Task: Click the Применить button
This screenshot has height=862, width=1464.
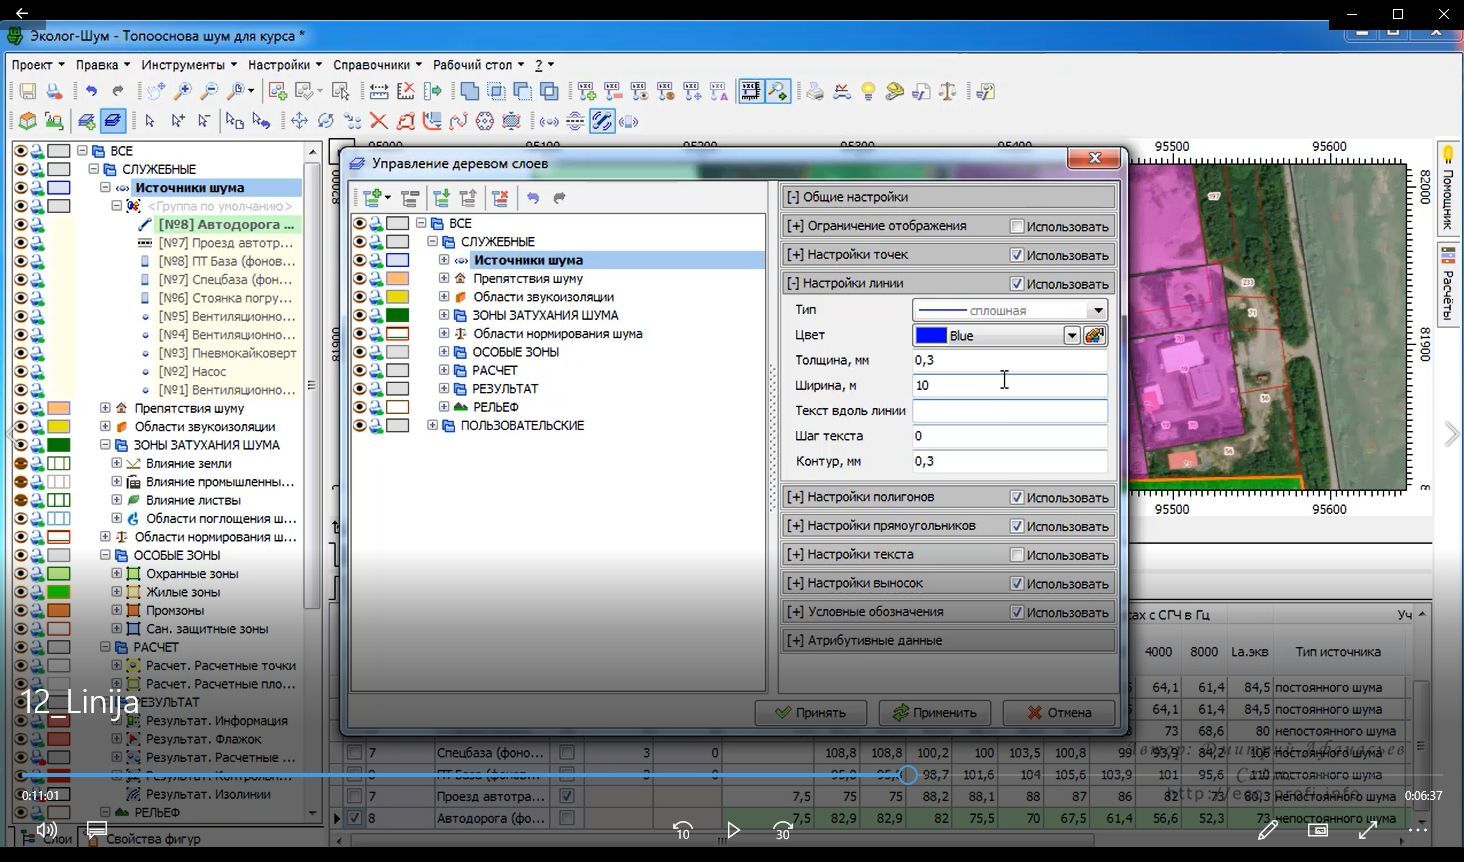Action: coord(934,713)
